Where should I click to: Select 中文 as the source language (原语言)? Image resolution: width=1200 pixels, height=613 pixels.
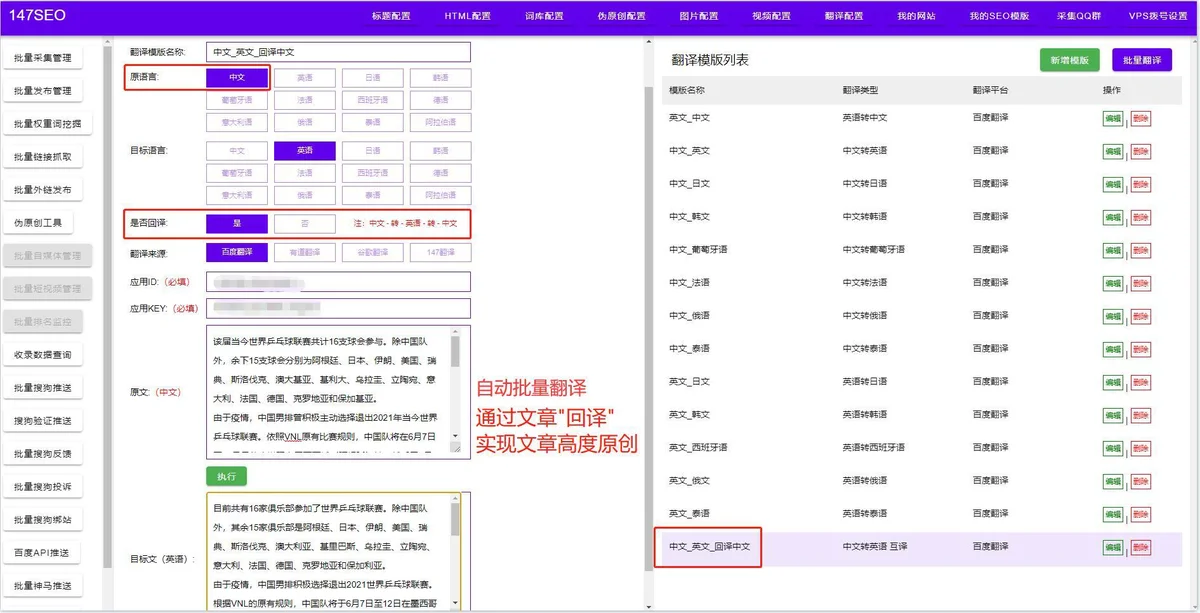[x=237, y=77]
